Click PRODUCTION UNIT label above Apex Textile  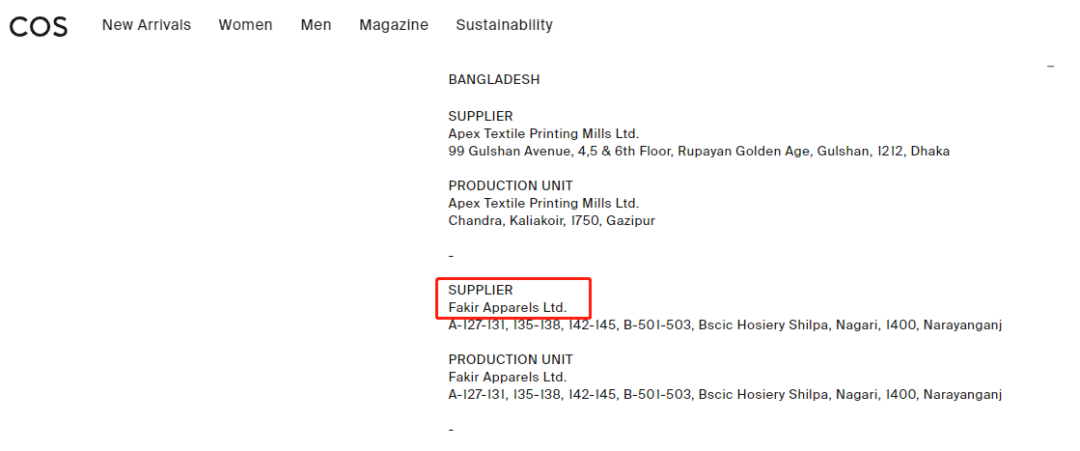(x=510, y=186)
